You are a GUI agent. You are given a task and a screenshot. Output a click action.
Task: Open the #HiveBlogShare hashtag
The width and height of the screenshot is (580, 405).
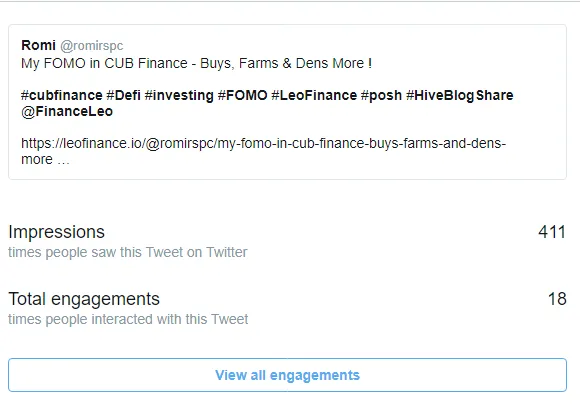[x=460, y=95]
